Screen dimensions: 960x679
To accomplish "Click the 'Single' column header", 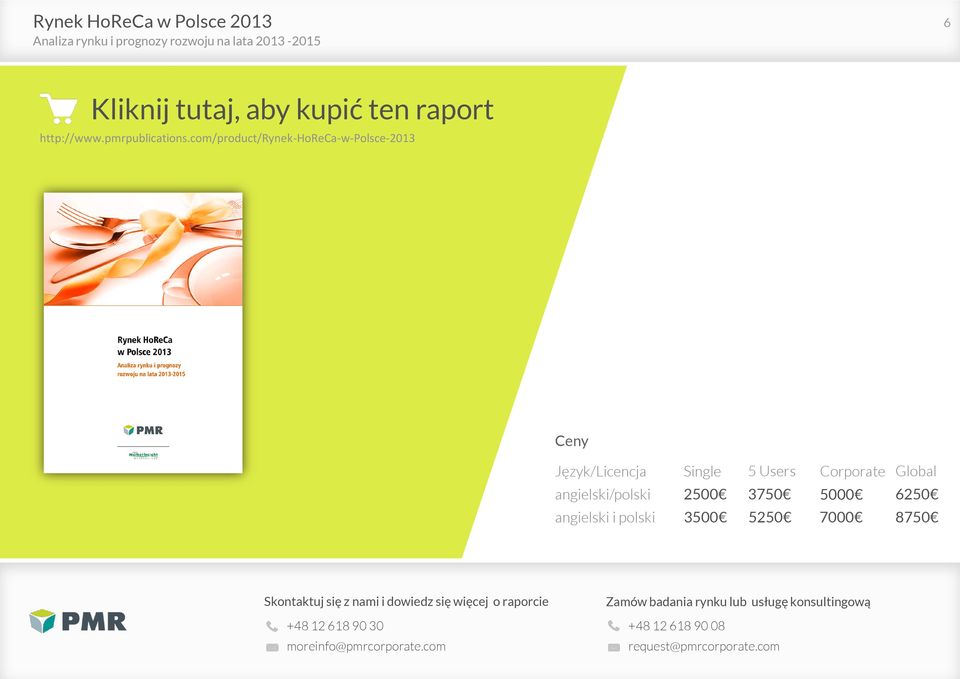I will pos(702,471).
